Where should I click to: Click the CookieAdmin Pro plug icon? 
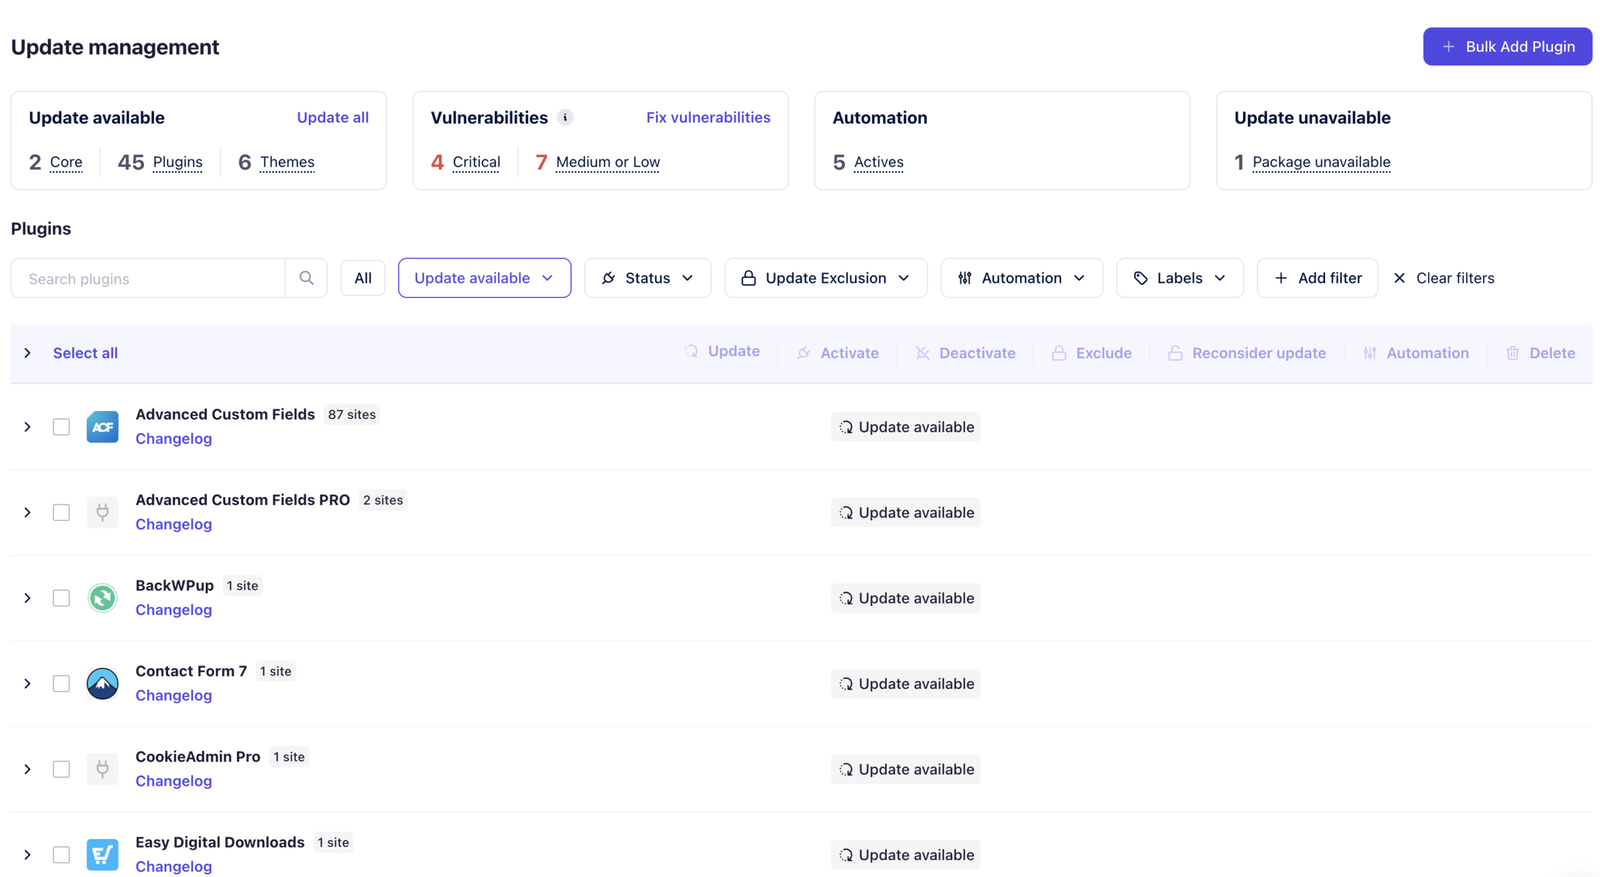102,769
